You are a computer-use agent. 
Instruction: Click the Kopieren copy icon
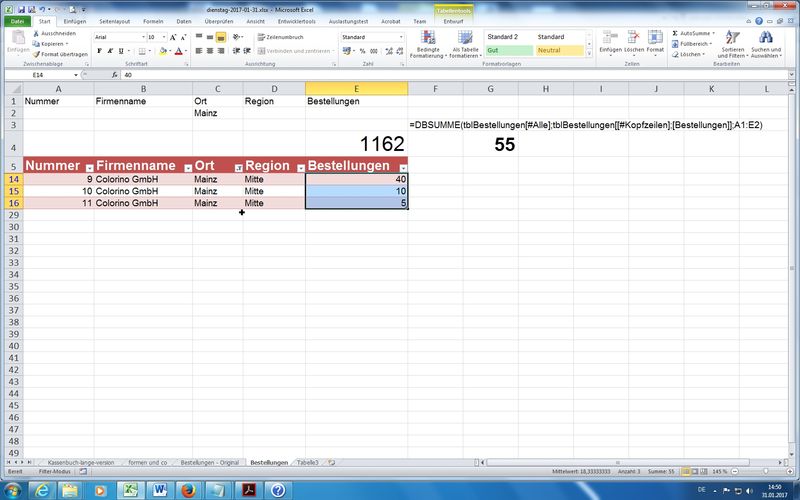coord(36,44)
